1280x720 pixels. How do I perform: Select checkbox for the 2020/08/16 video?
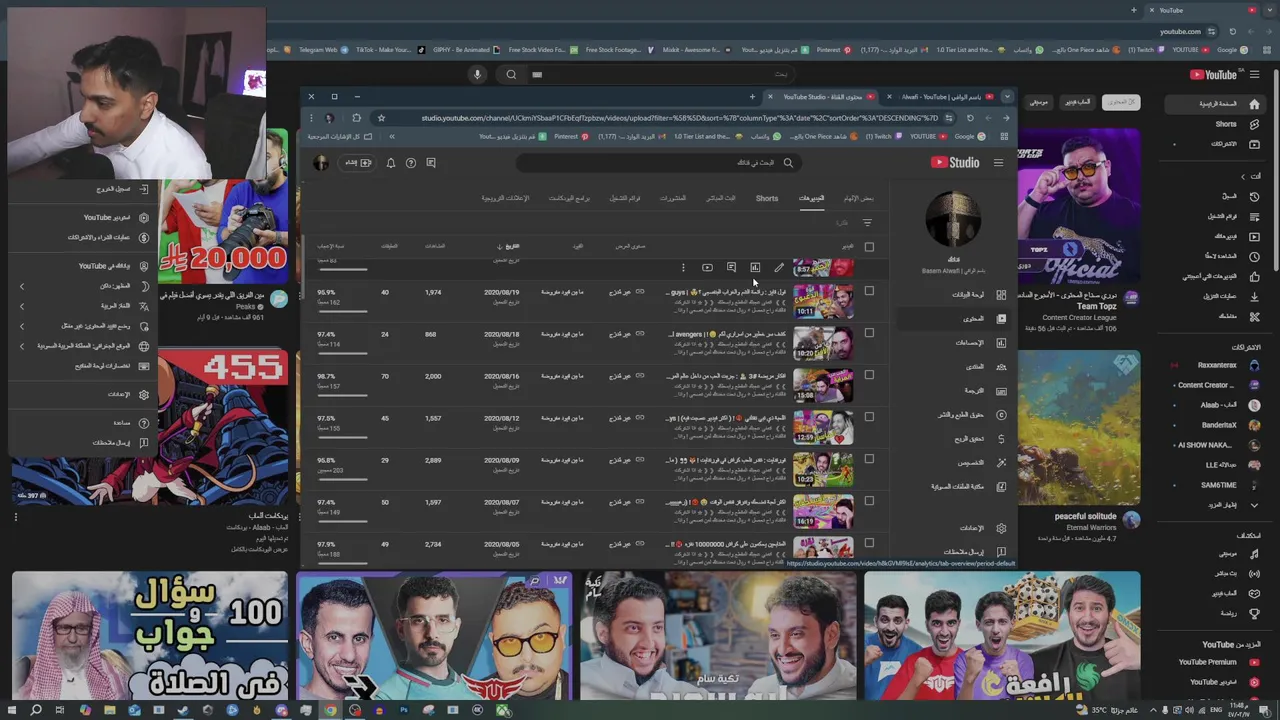point(869,376)
